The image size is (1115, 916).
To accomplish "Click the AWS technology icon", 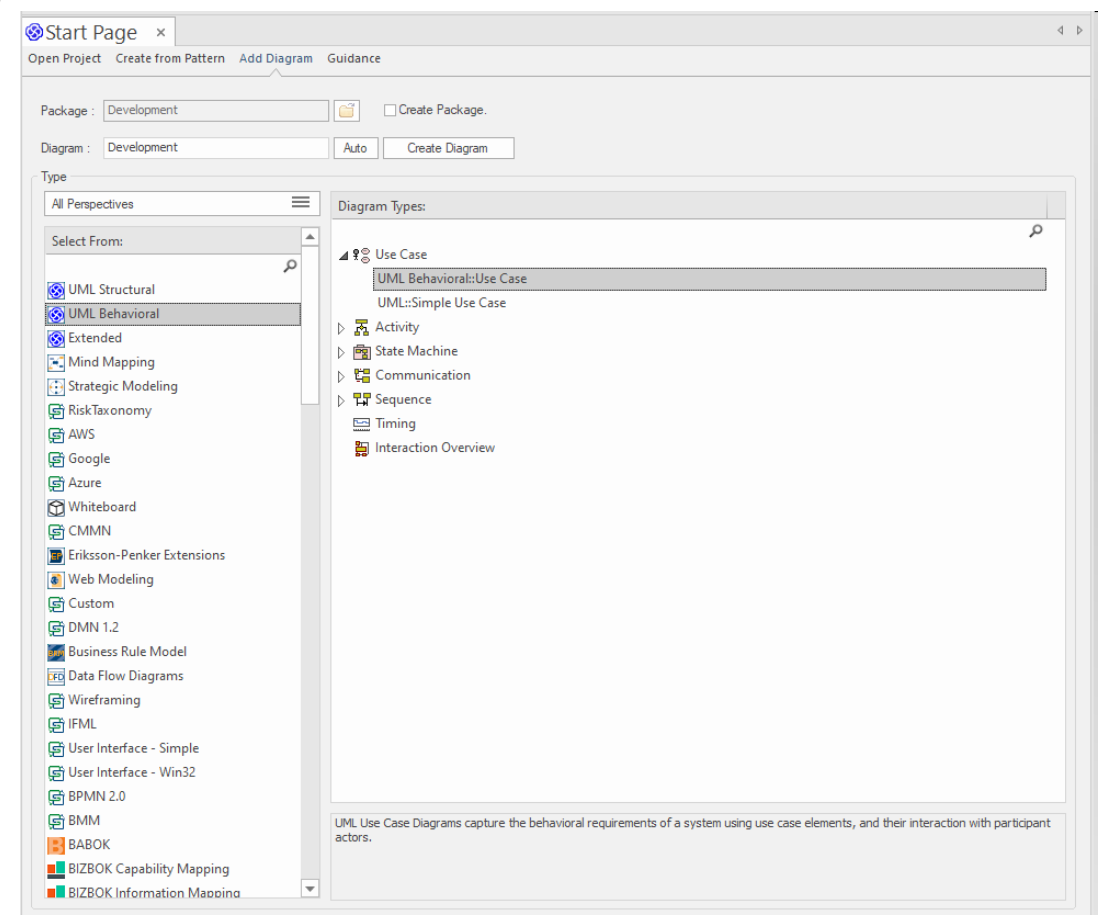I will (x=55, y=435).
